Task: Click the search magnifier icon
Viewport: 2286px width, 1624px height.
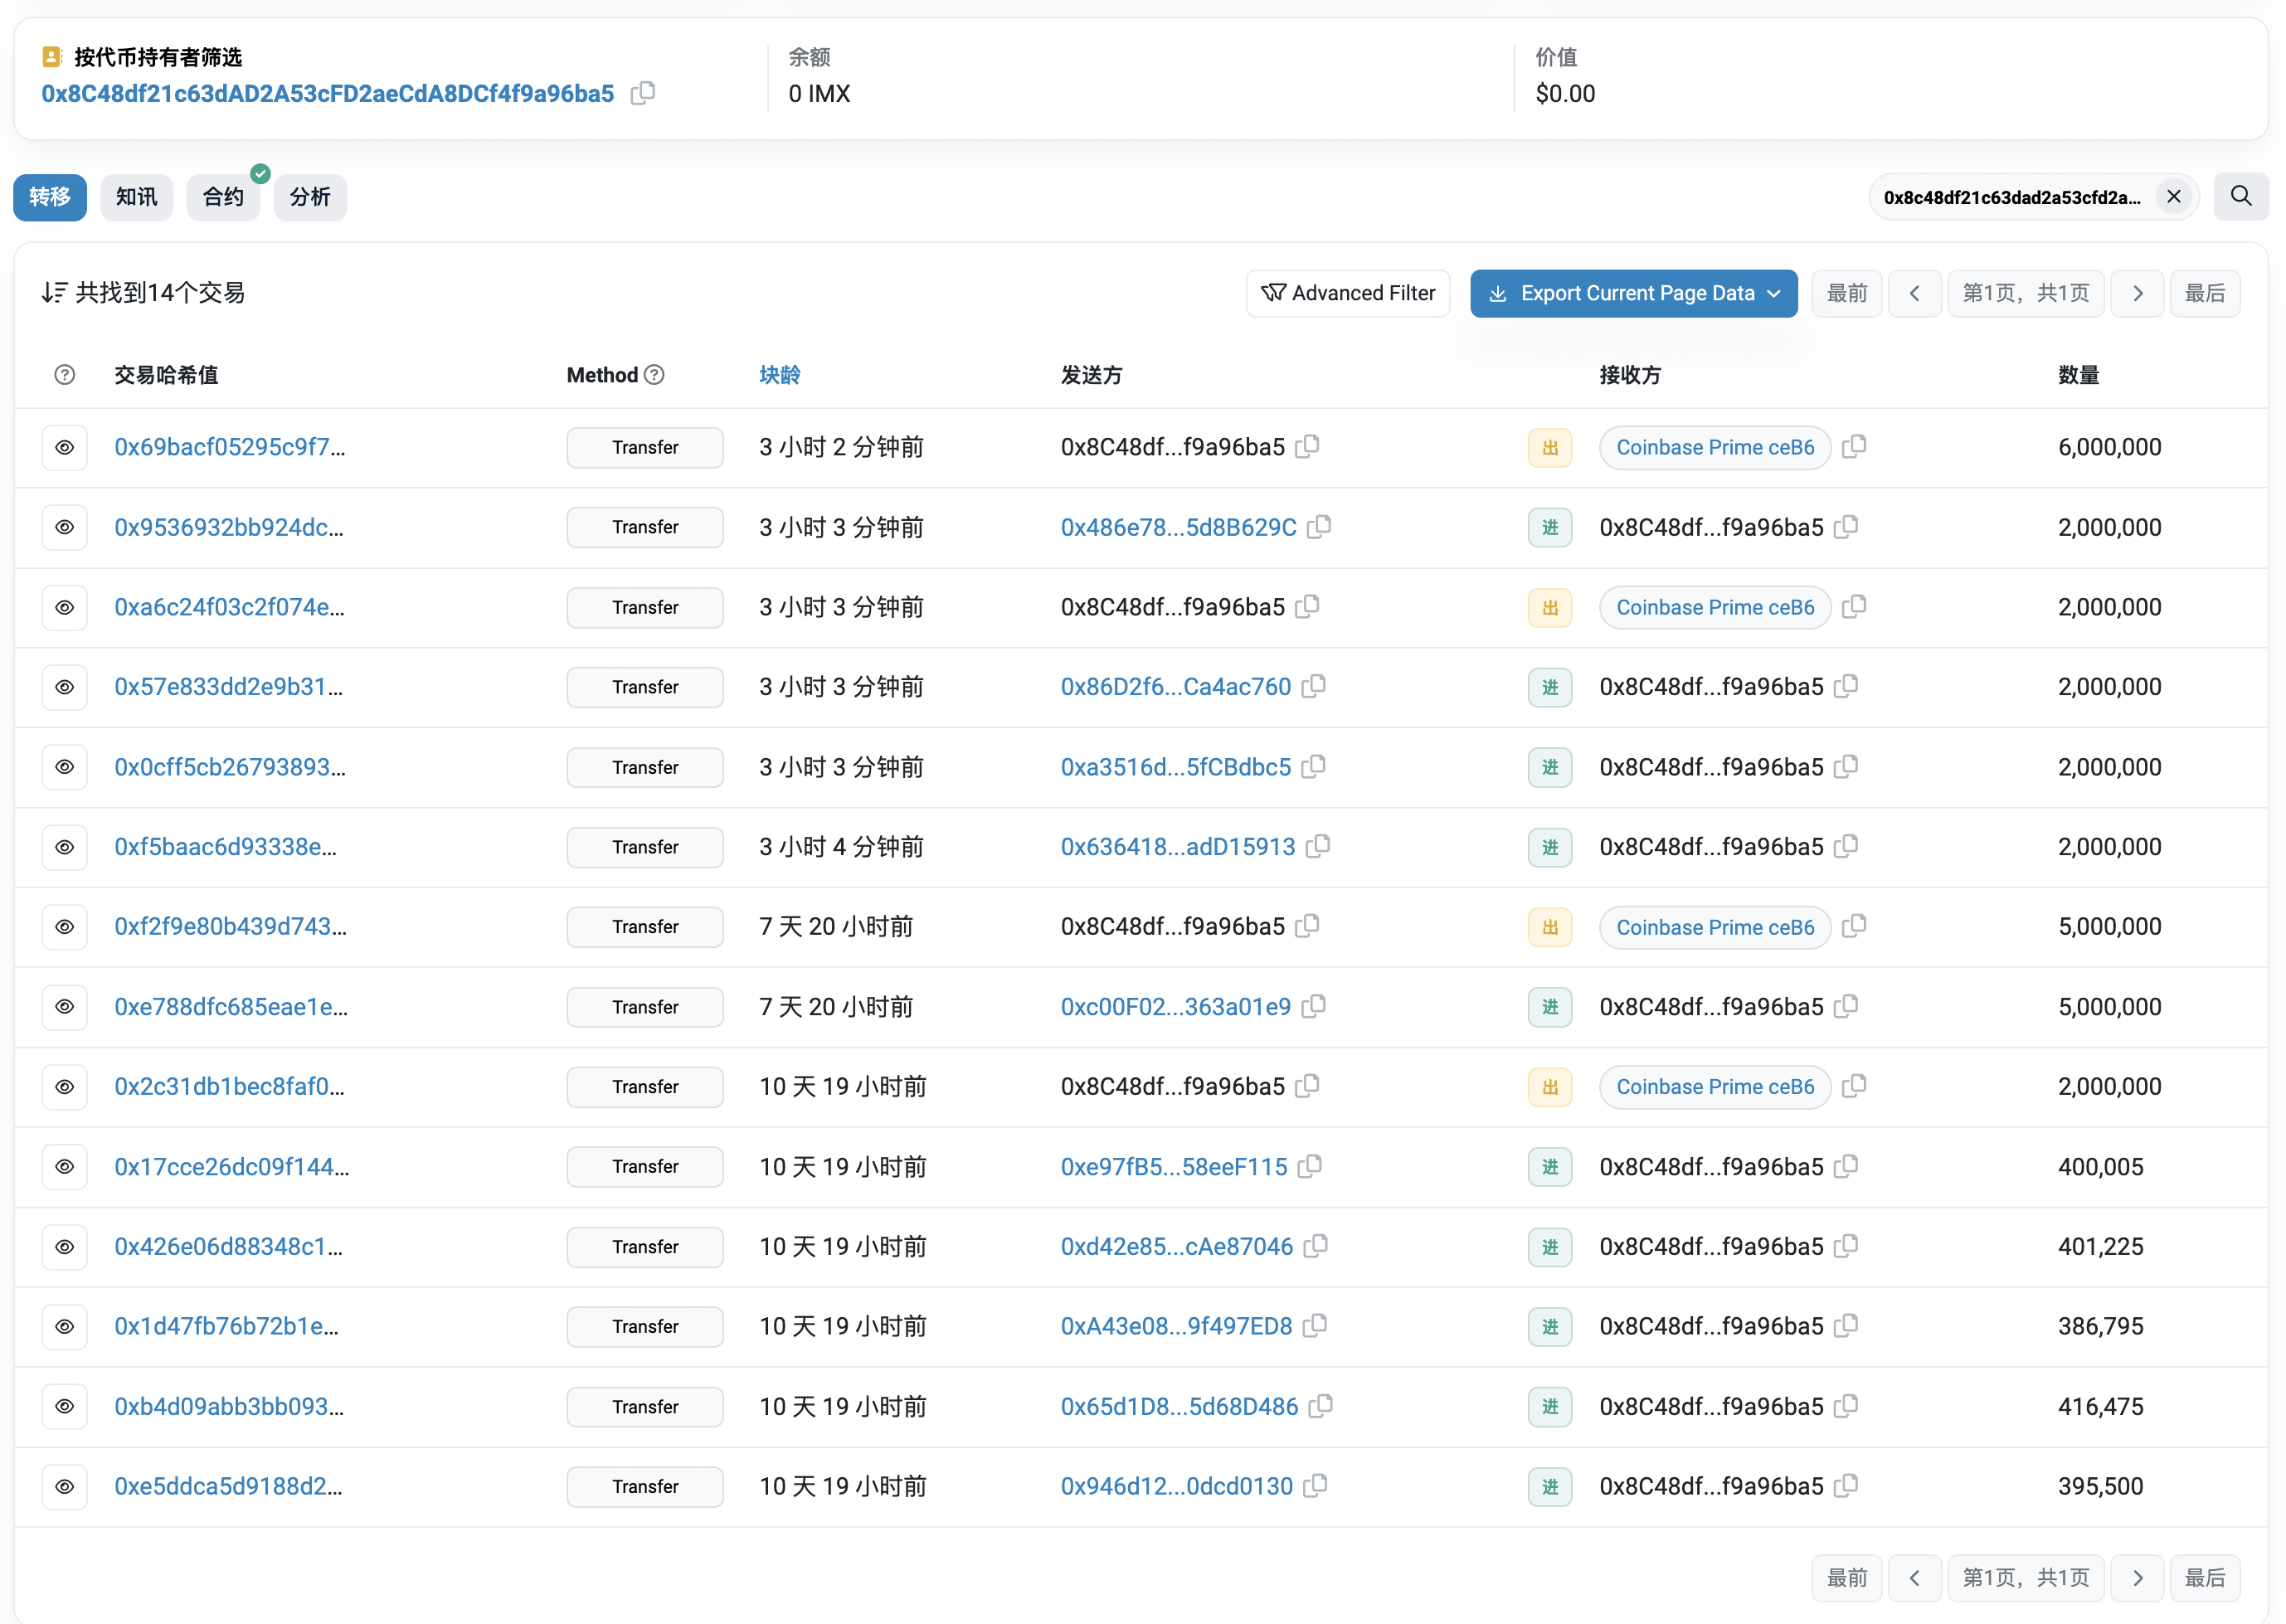Action: coord(2241,197)
